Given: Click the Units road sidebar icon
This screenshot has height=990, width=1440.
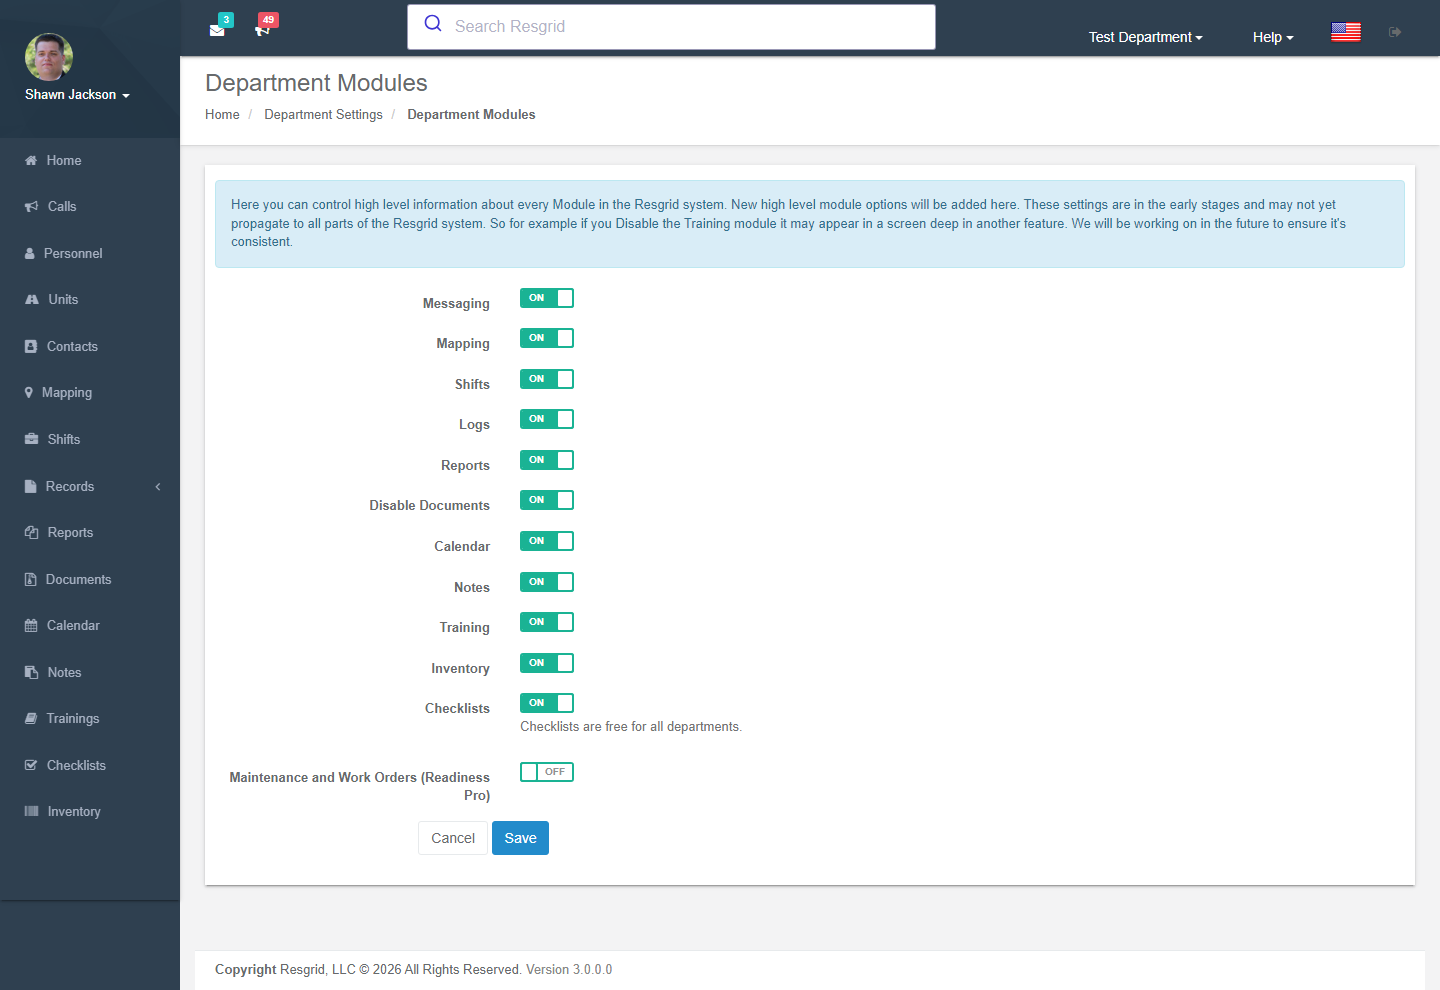Looking at the screenshot, I should 32,300.
